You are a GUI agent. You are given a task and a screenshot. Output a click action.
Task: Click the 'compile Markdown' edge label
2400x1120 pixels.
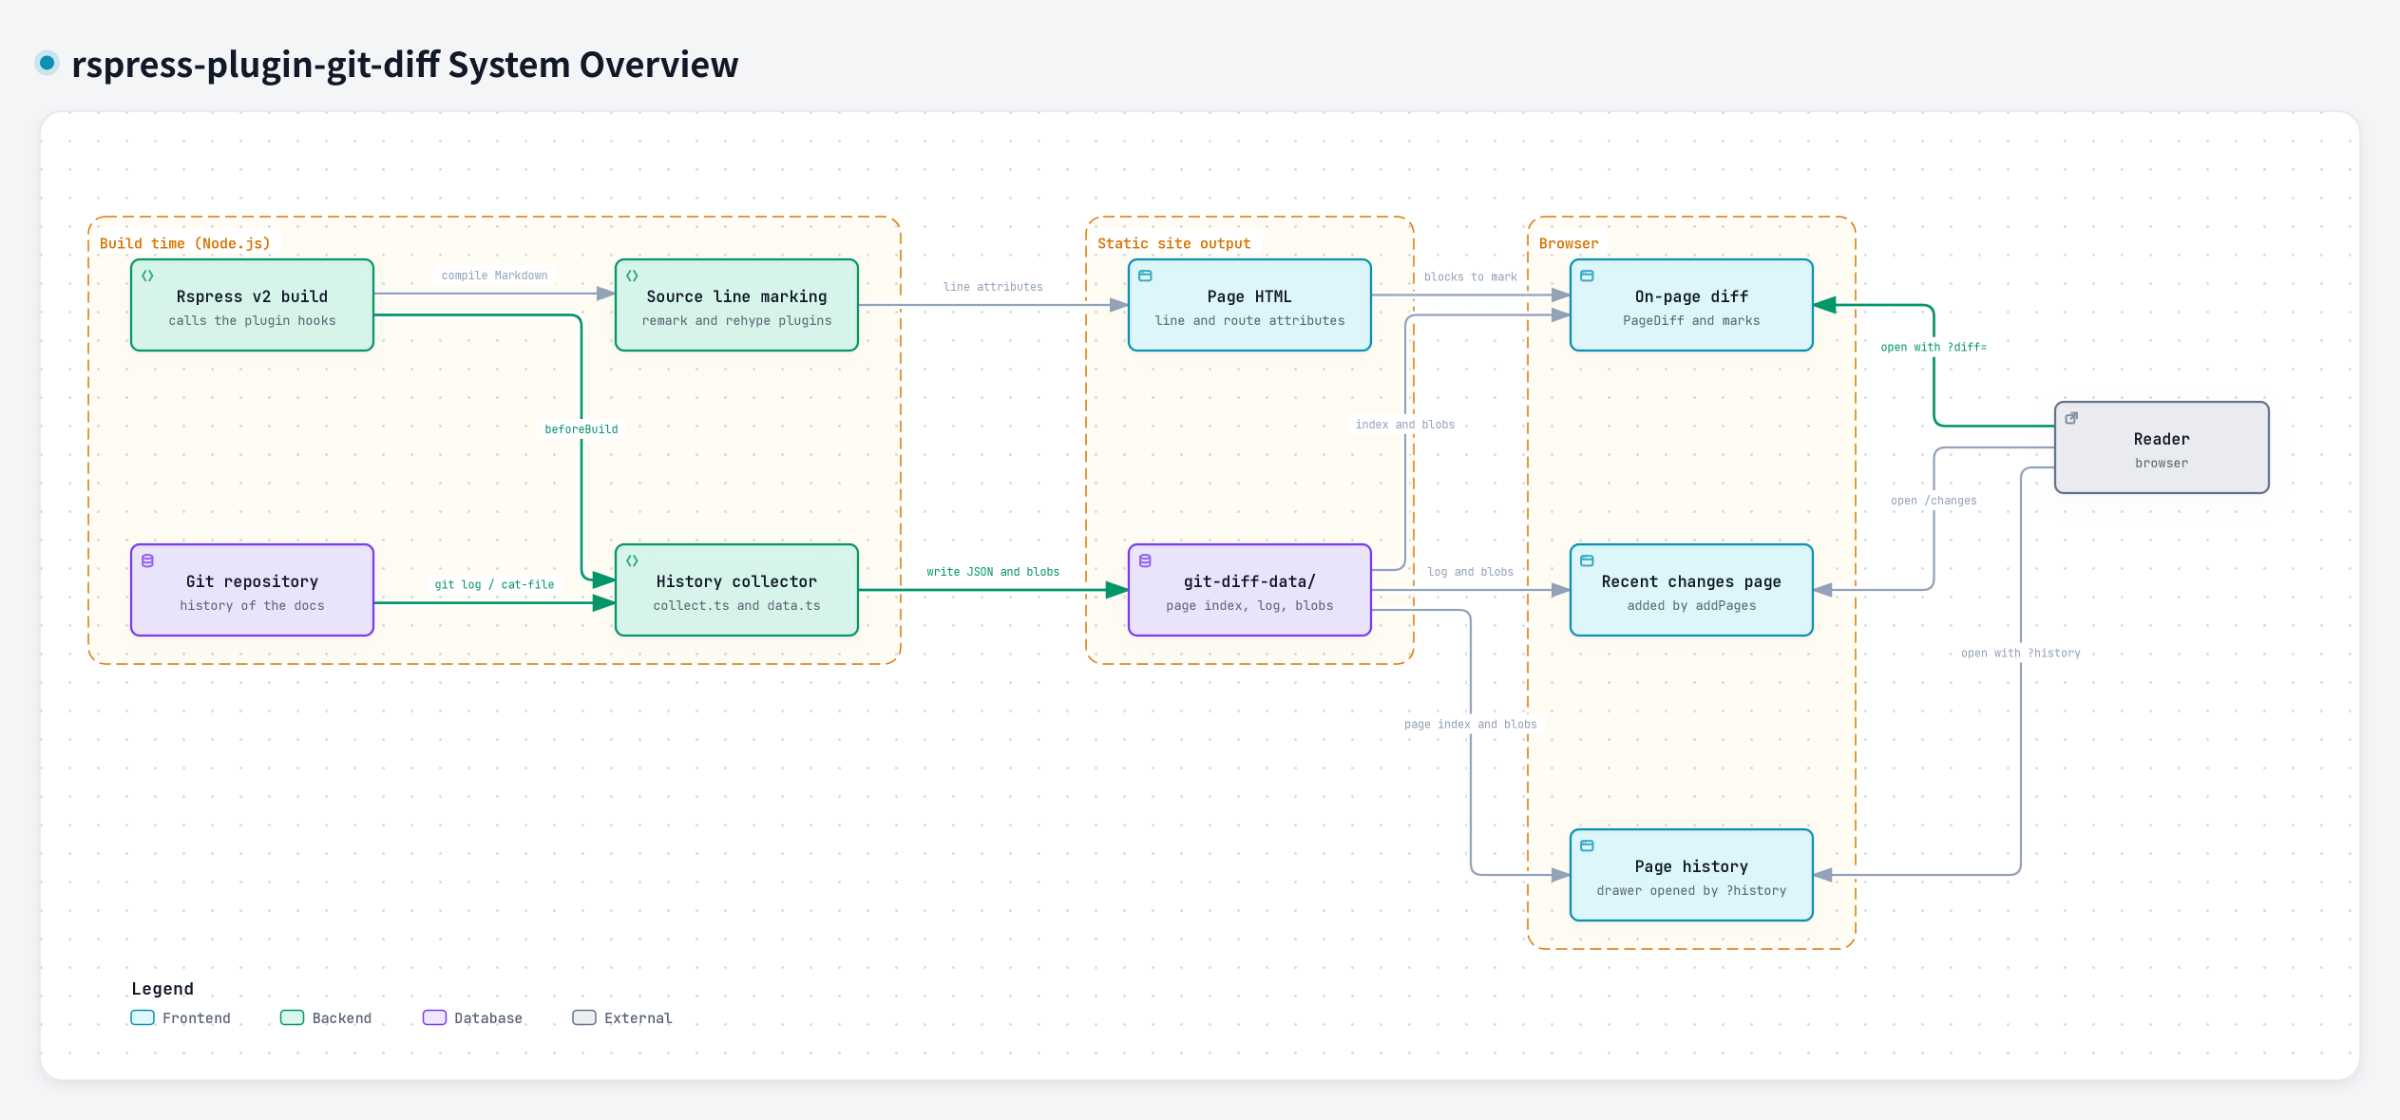click(494, 275)
